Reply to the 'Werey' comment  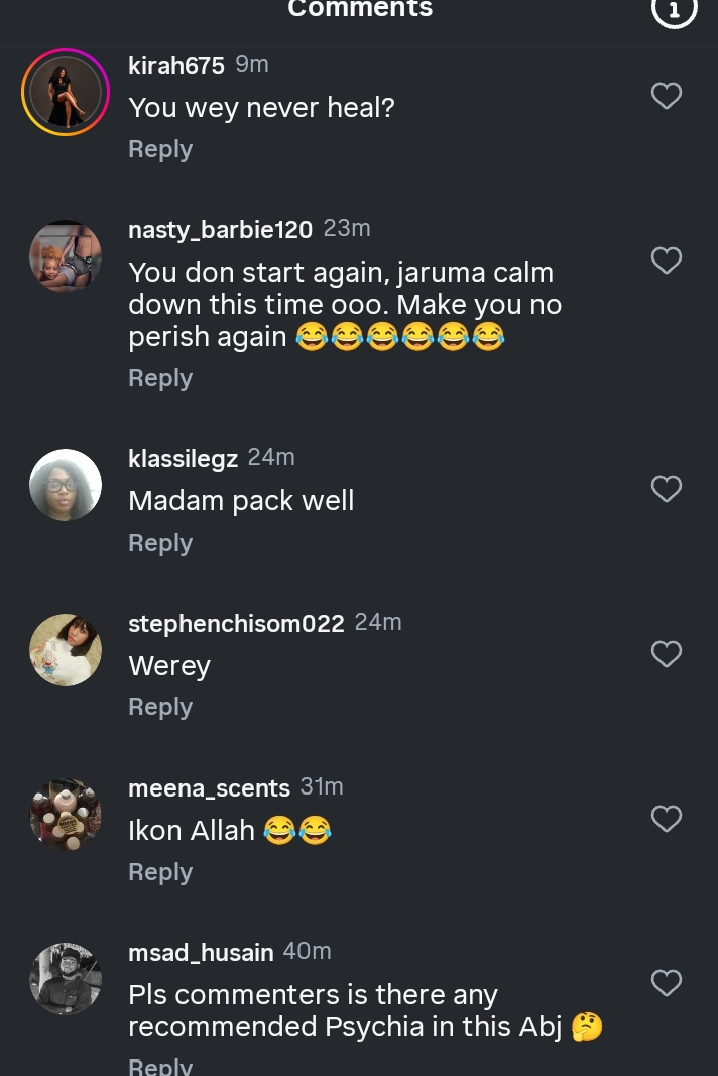pyautogui.click(x=160, y=707)
